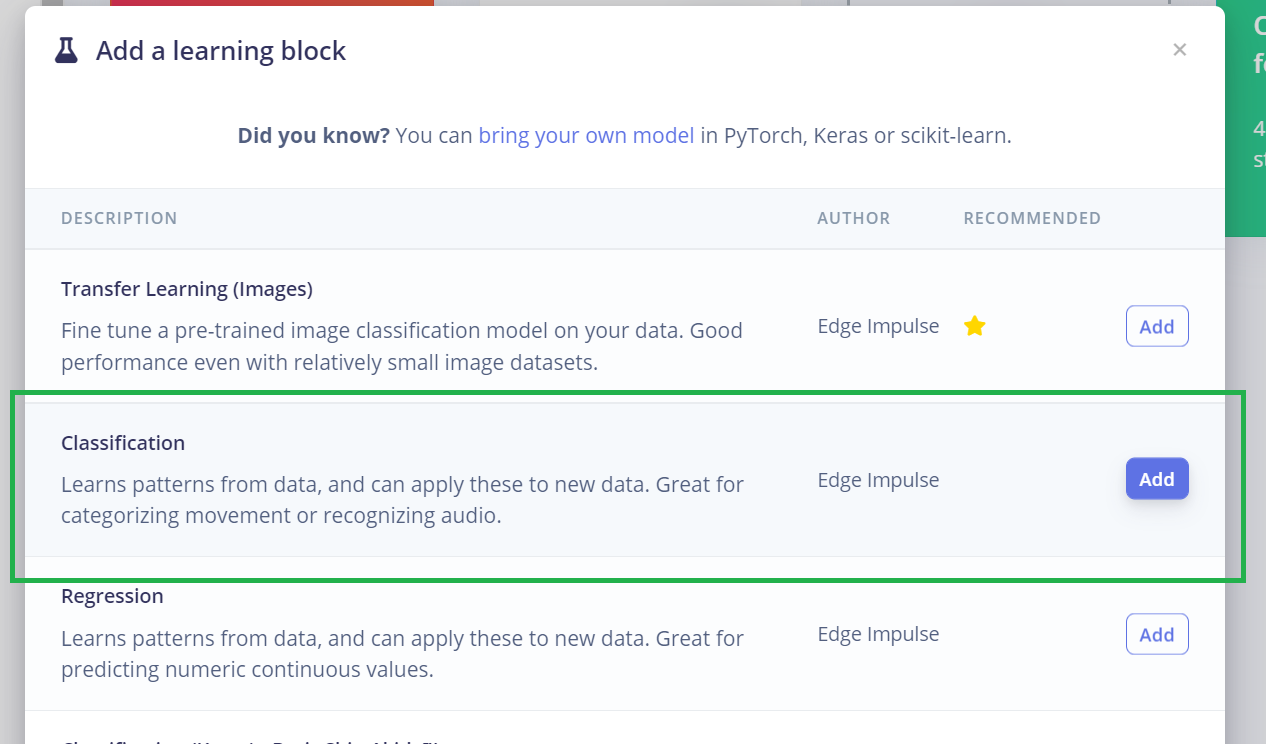Click the RECOMMENDED column header
1266x744 pixels.
[x=1032, y=218]
